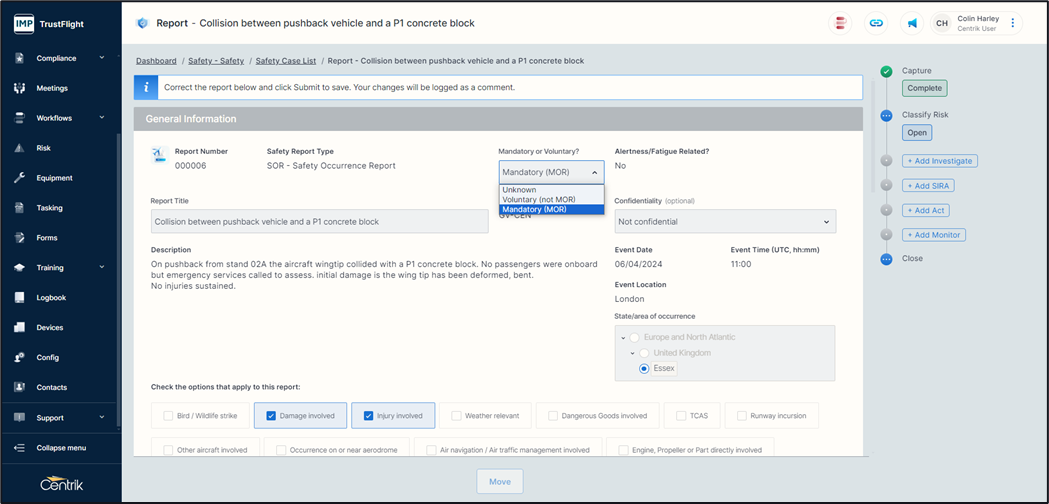Choose Voluntary (not MOR) from dropdown list
Screen dimensions: 1049x504
tap(539, 200)
